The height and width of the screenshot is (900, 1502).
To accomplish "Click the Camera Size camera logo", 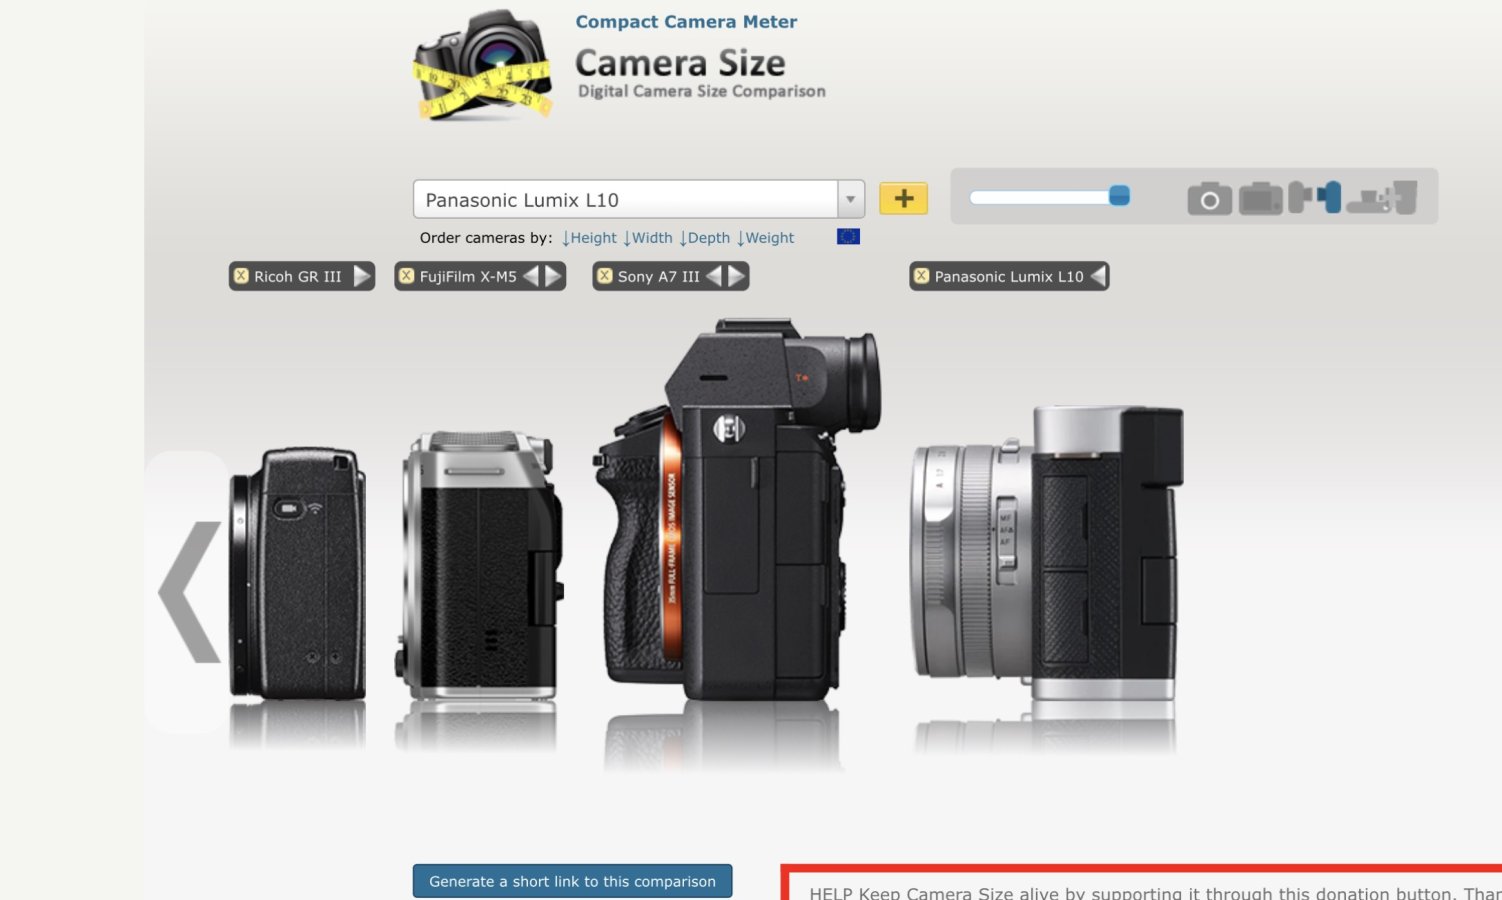I will click(483, 65).
